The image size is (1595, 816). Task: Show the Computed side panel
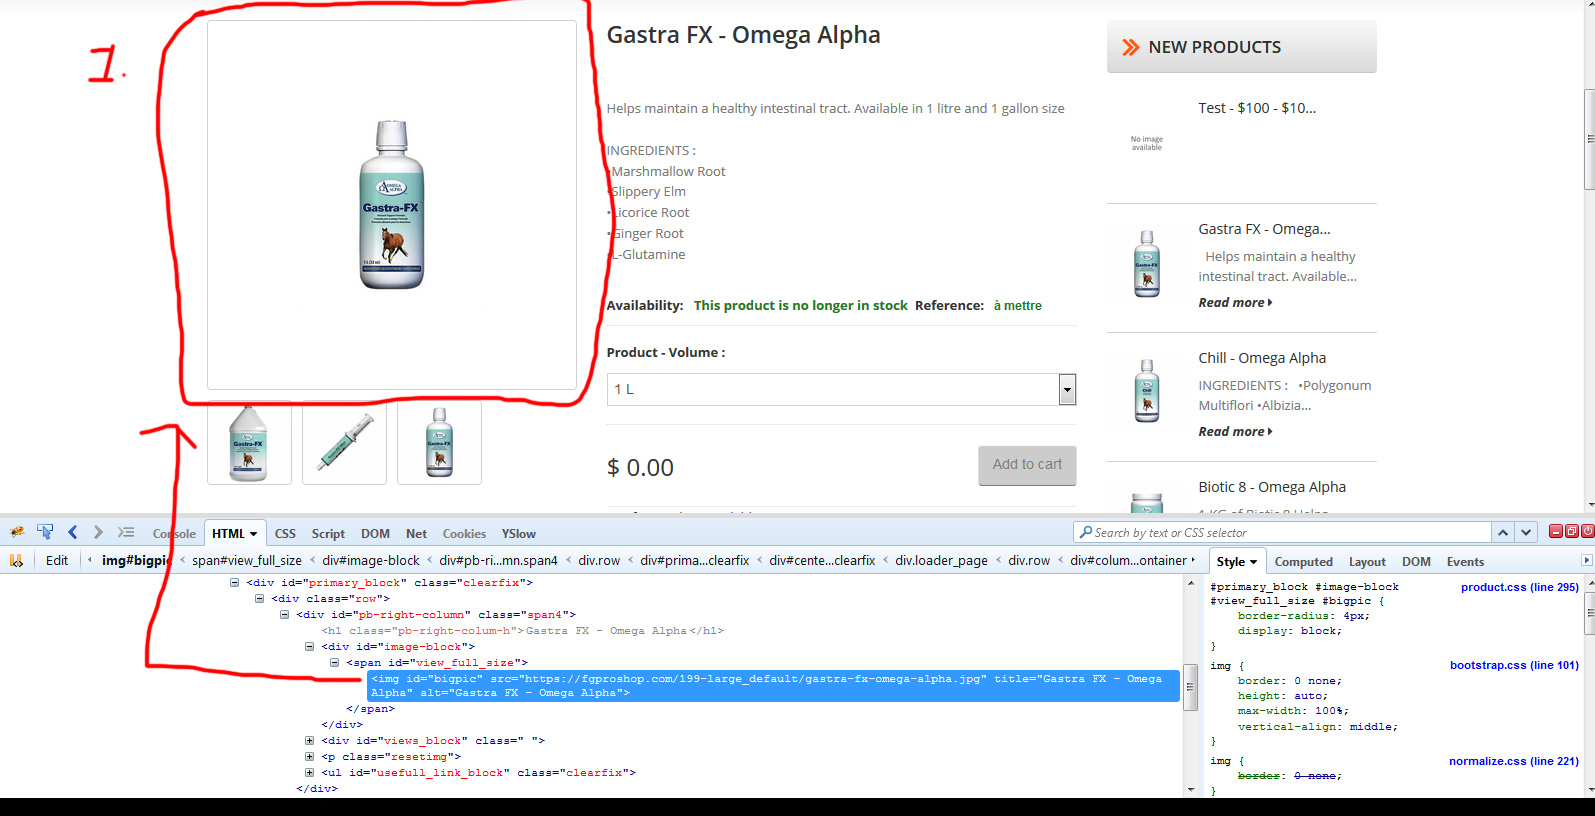coord(1304,562)
